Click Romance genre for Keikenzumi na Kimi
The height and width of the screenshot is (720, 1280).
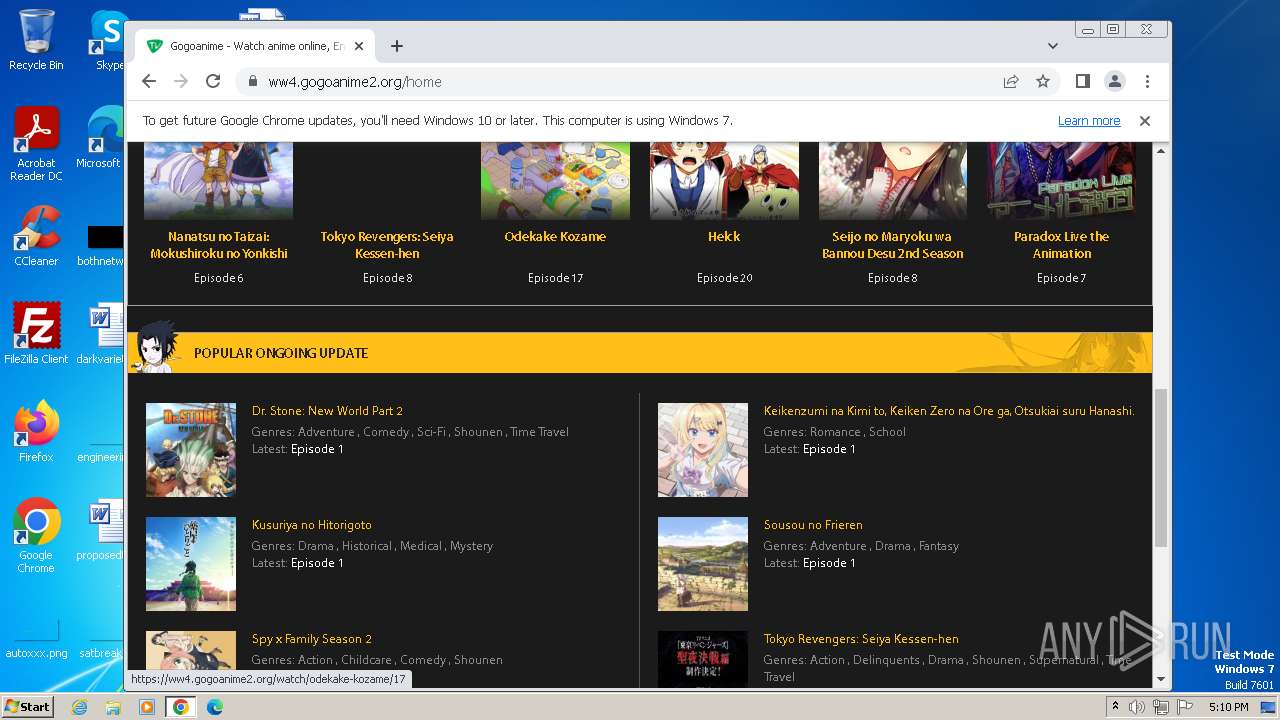click(x=835, y=432)
